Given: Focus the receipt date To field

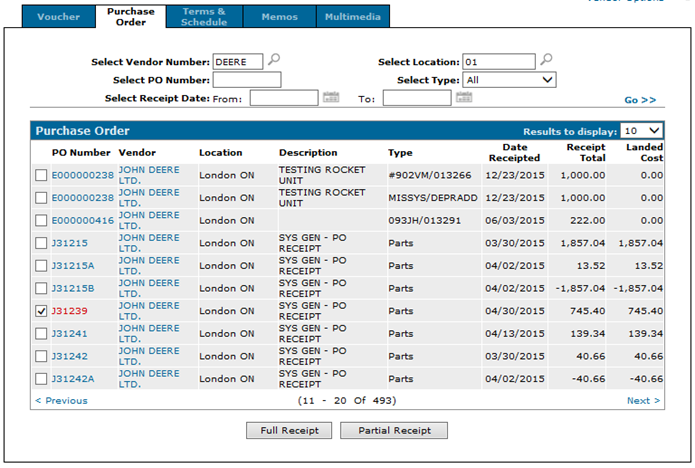Looking at the screenshot, I should (417, 98).
